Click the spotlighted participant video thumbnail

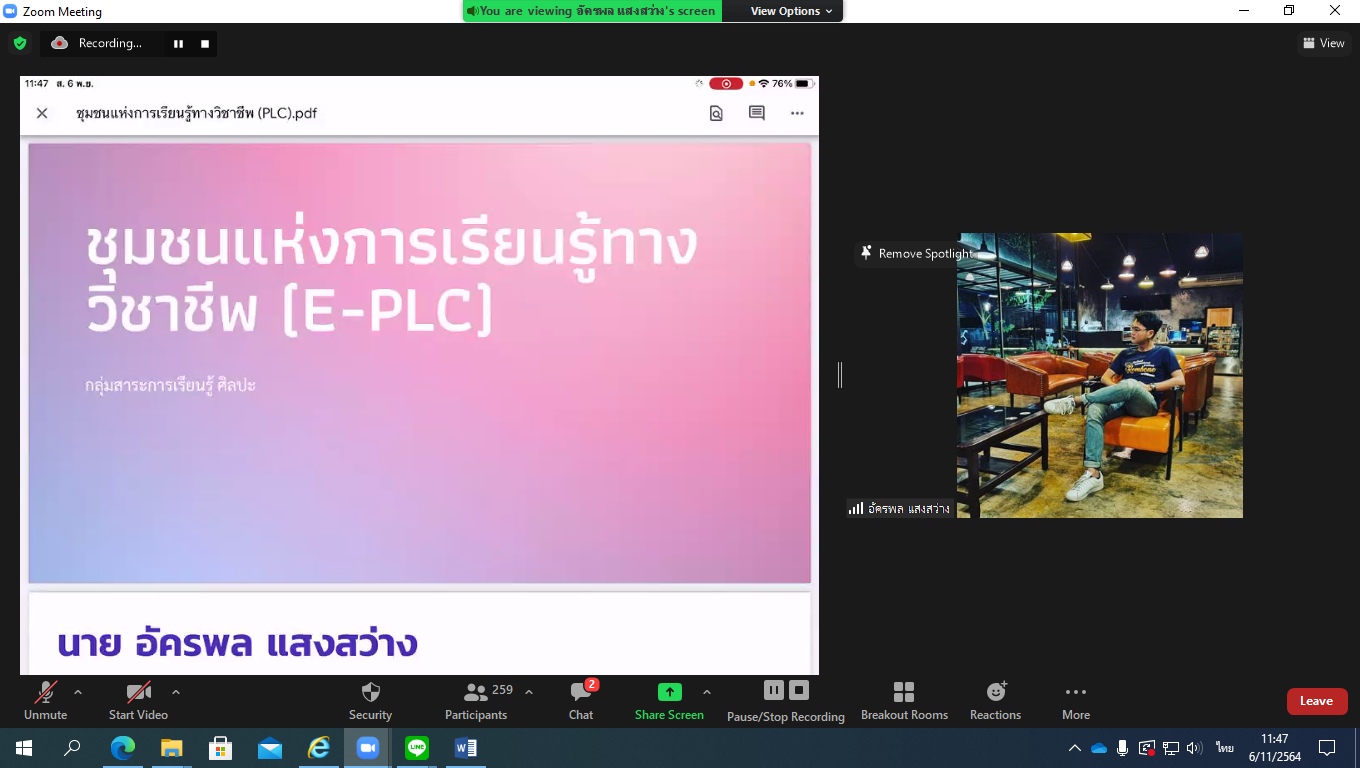click(1100, 375)
